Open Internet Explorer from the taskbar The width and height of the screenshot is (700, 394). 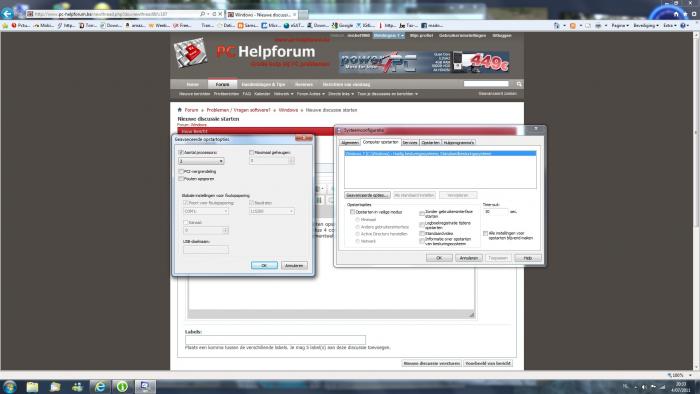(x=100, y=386)
